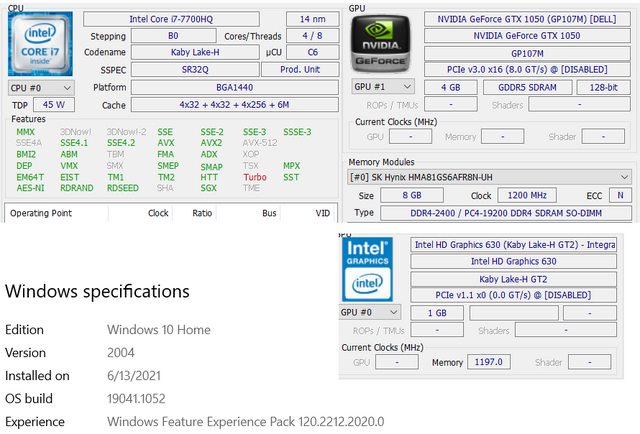The width and height of the screenshot is (640, 434).
Task: Click the Intel Core i7-7700HQ name field
Action: tap(171, 19)
